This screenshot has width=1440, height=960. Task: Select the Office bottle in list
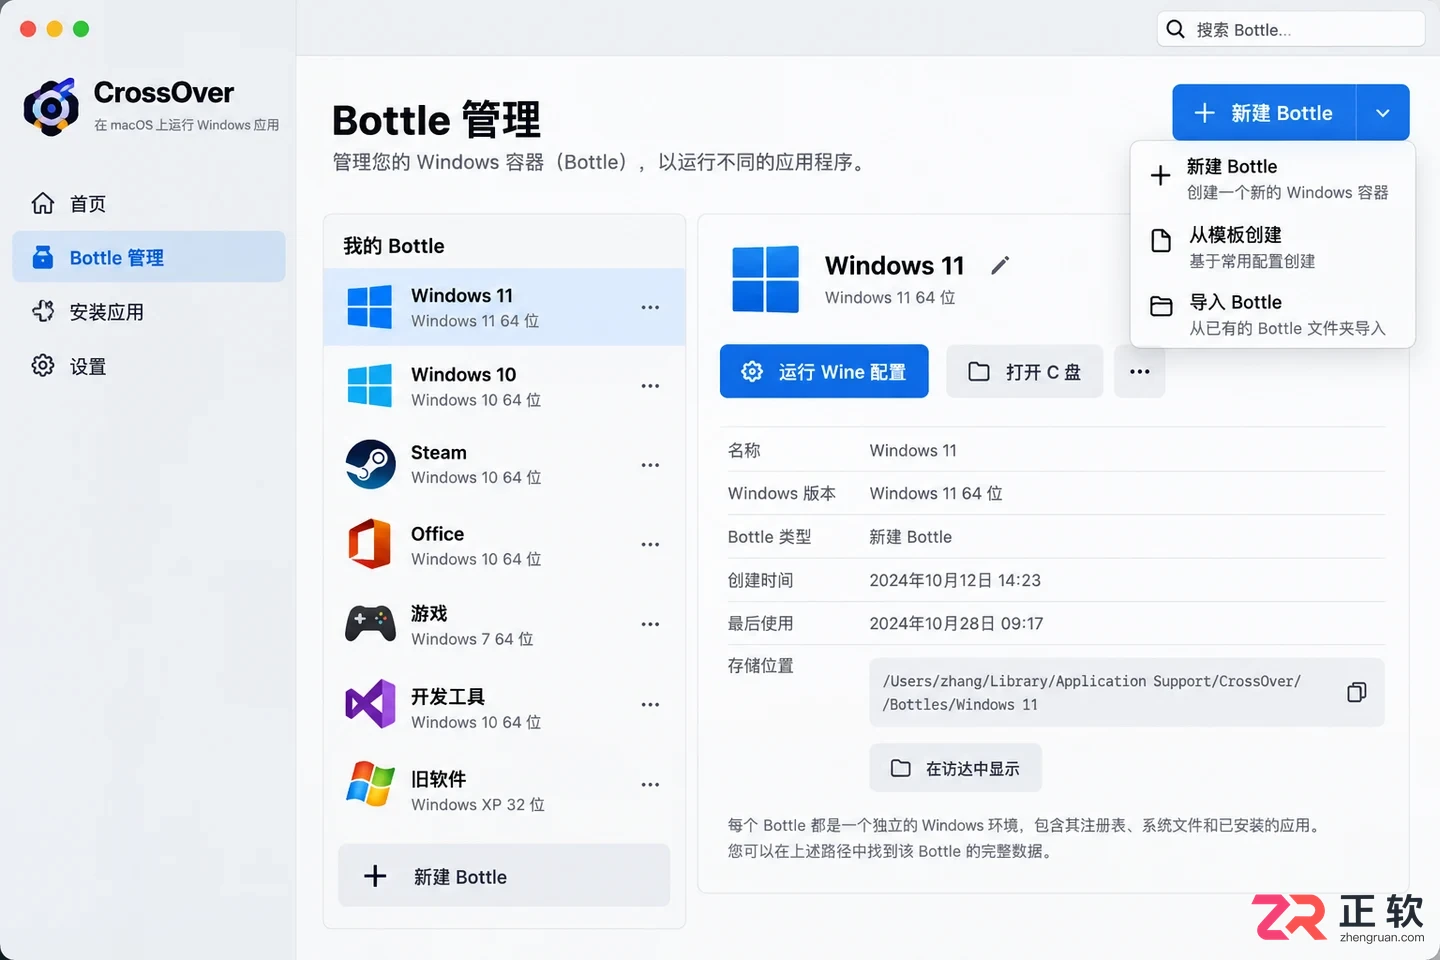pos(505,545)
